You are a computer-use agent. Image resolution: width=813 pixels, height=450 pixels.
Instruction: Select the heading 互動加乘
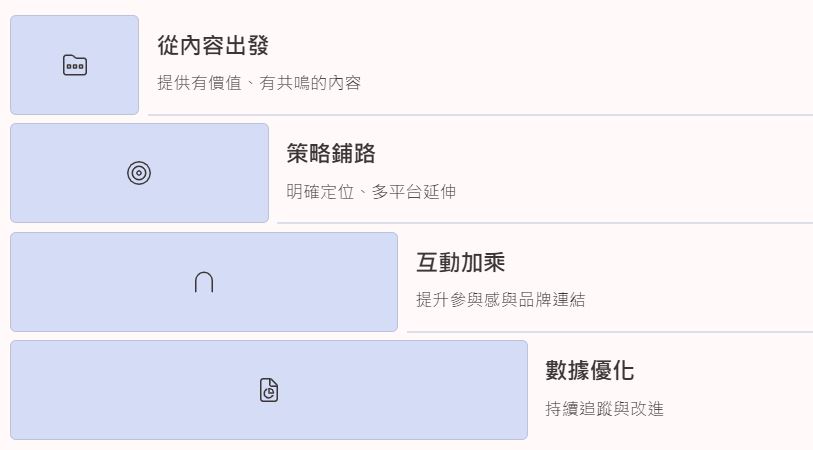(460, 262)
